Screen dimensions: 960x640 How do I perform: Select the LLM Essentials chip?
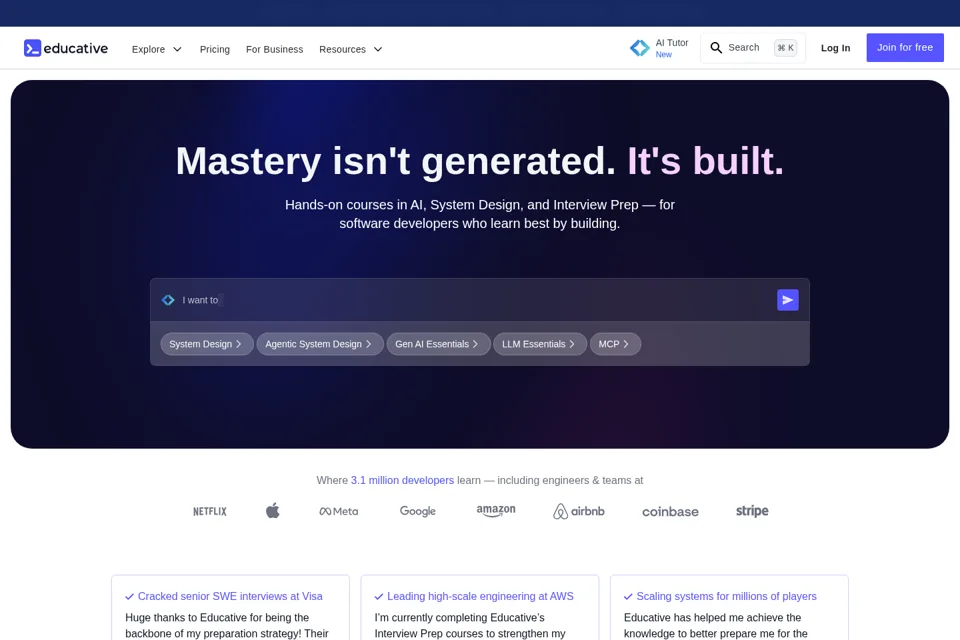pyautogui.click(x=540, y=344)
